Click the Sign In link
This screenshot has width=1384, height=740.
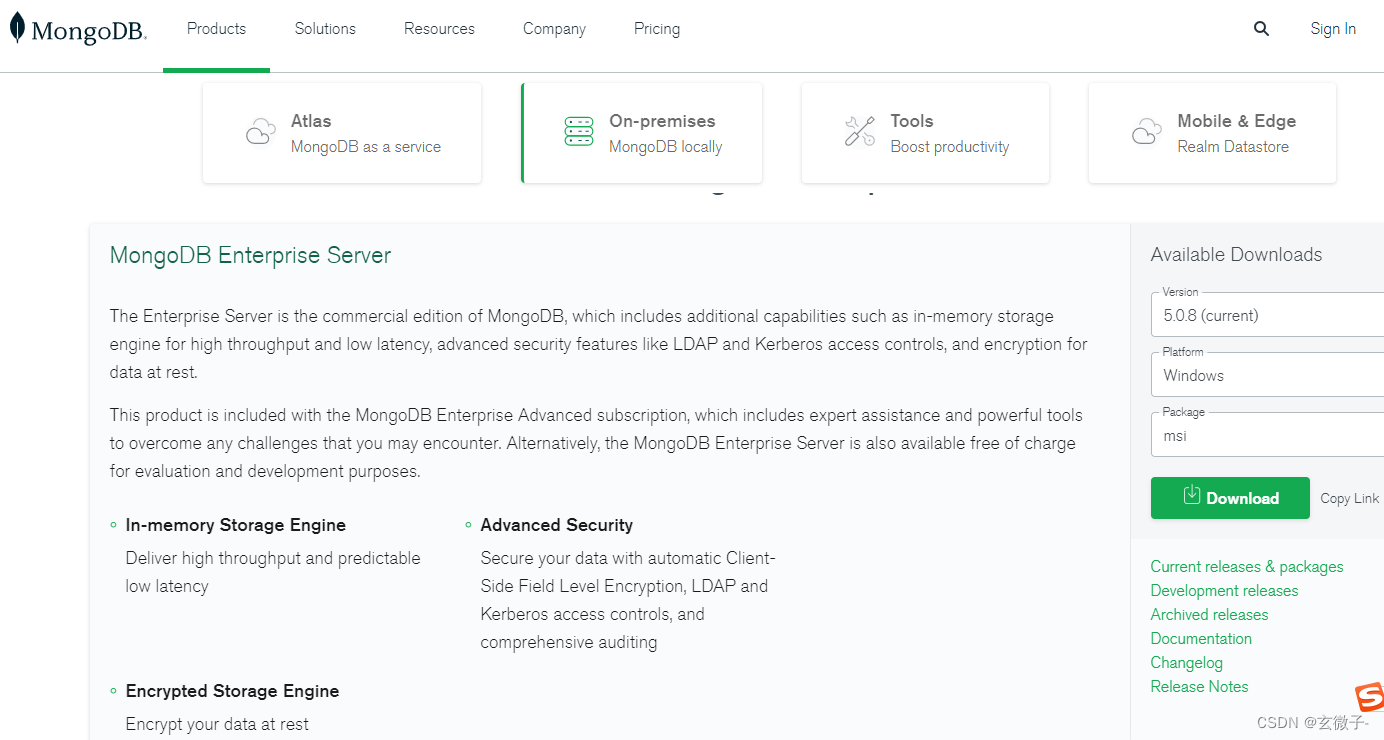tap(1333, 29)
